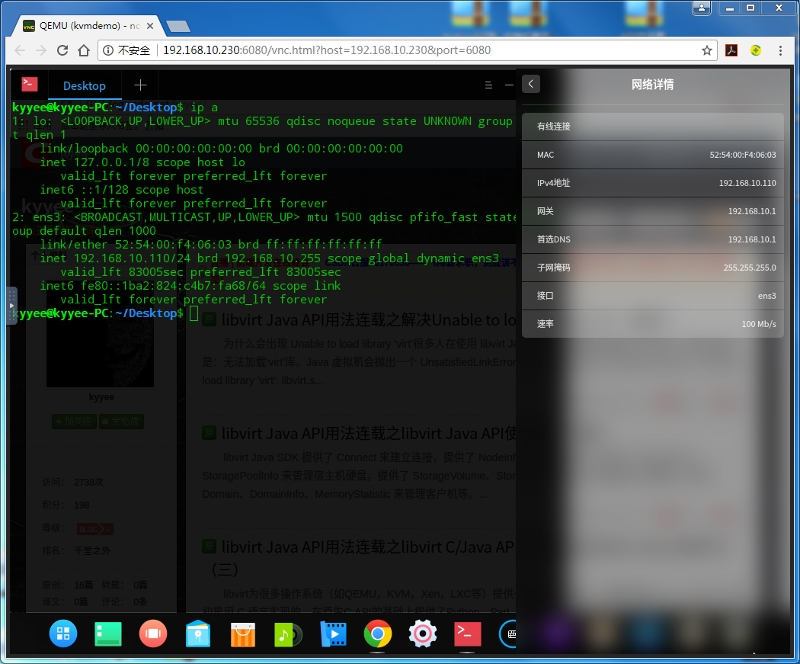Click the red terminal icon in title bar
Screen dimensions: 800x664
(30, 85)
